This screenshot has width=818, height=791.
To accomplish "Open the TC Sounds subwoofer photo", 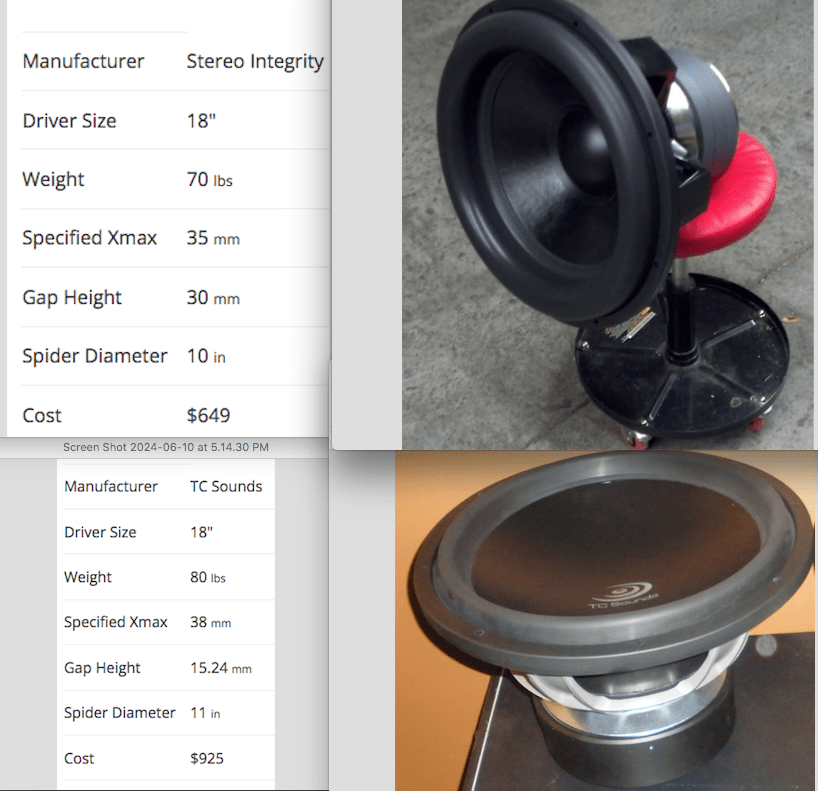I will pos(606,621).
